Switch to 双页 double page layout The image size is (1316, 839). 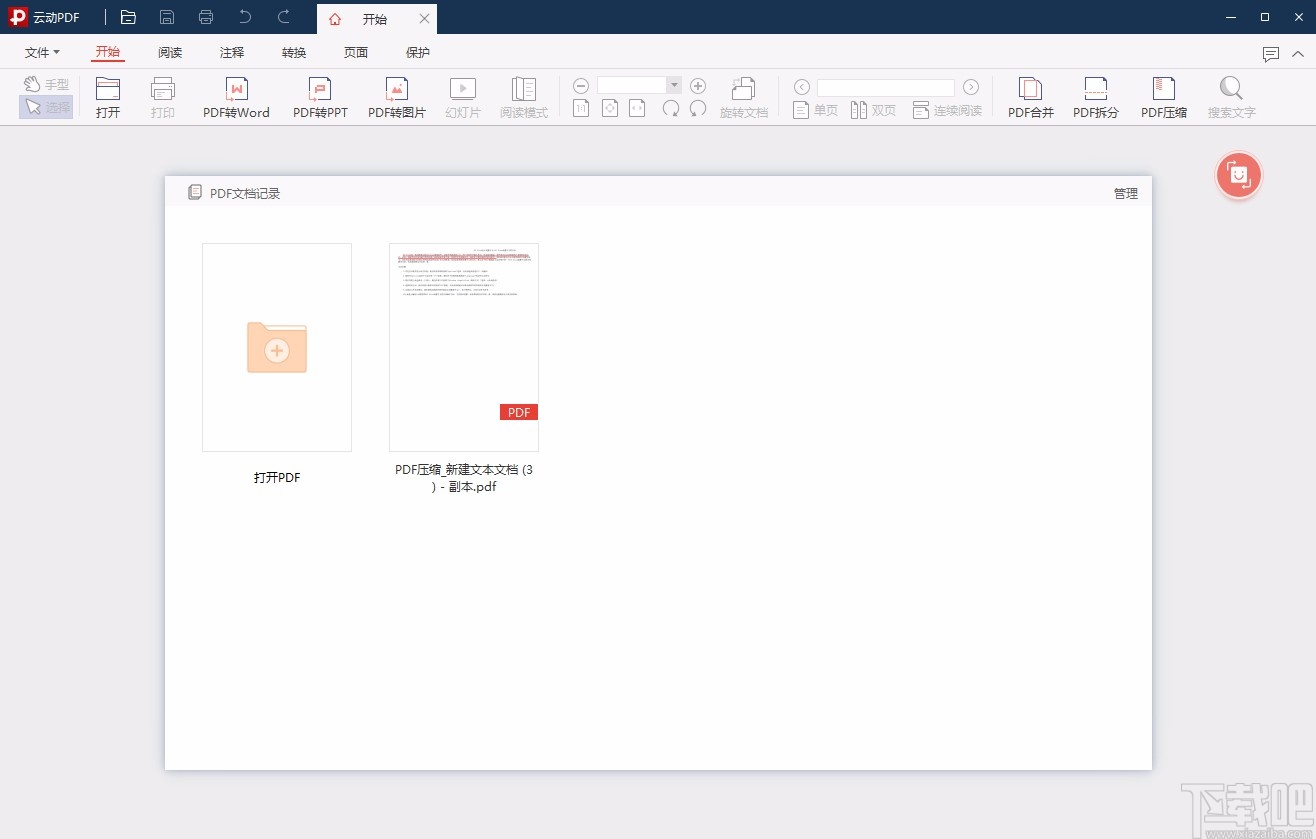pos(873,110)
